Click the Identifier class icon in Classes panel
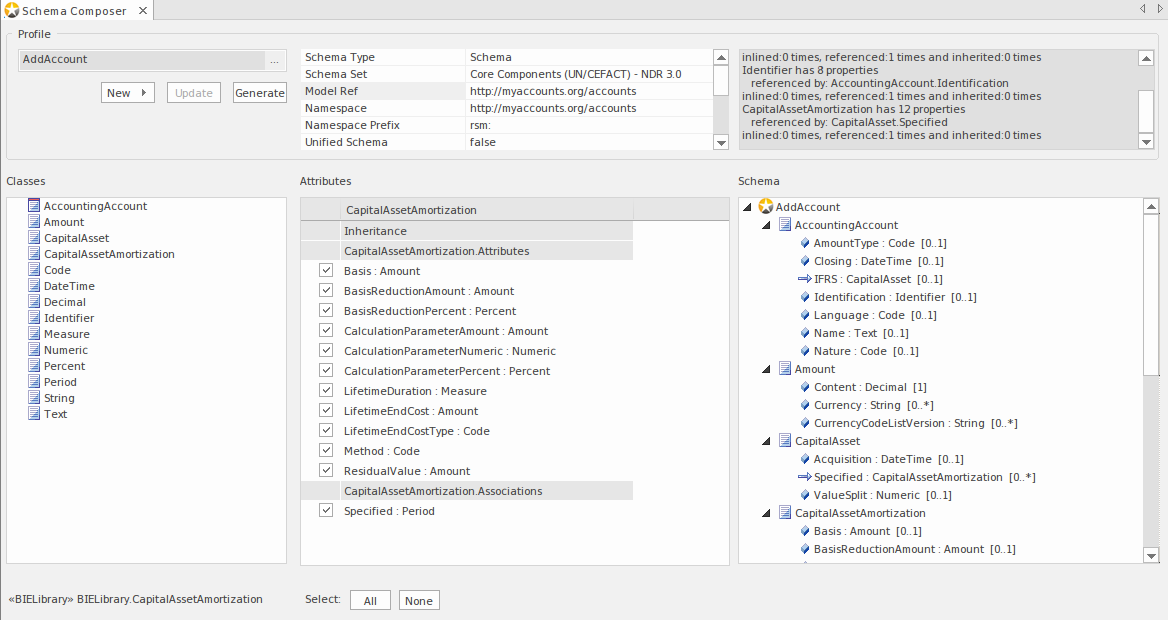The height and width of the screenshot is (620, 1168). [35, 318]
